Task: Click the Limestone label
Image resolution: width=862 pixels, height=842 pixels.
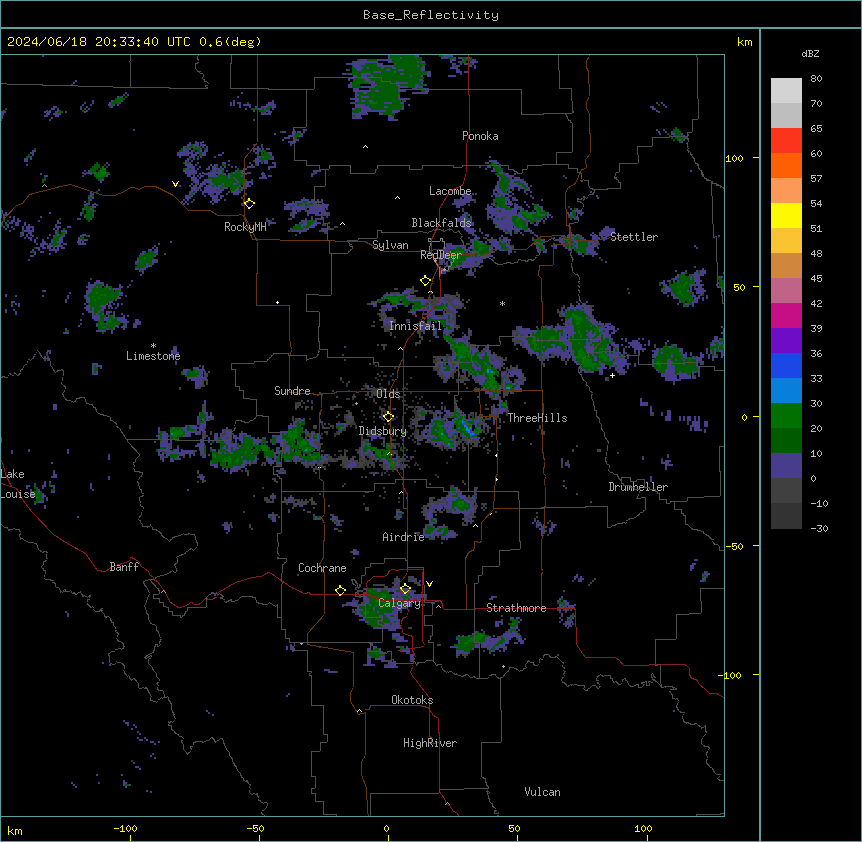Action: (x=153, y=356)
